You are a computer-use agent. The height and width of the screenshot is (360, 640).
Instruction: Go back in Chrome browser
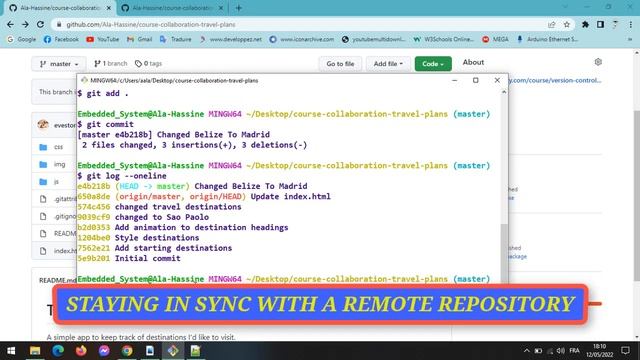(10, 24)
